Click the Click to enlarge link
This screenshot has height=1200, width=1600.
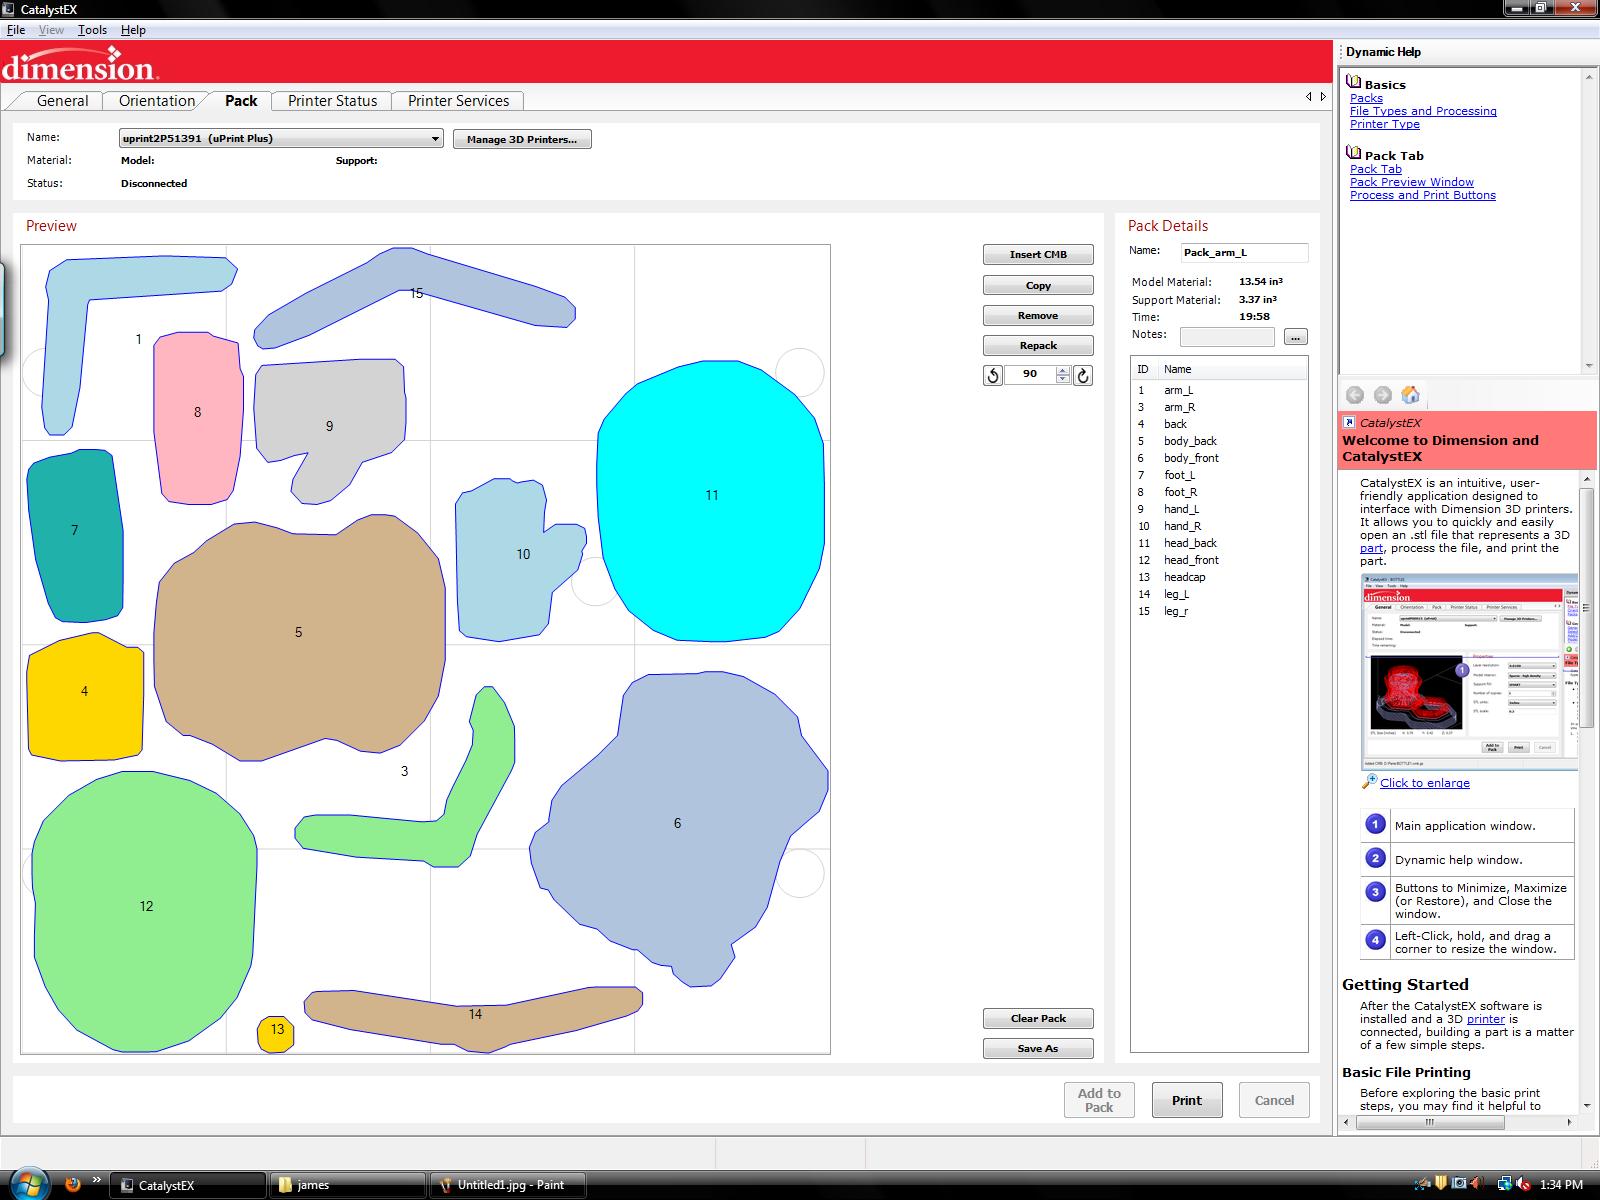[1425, 783]
